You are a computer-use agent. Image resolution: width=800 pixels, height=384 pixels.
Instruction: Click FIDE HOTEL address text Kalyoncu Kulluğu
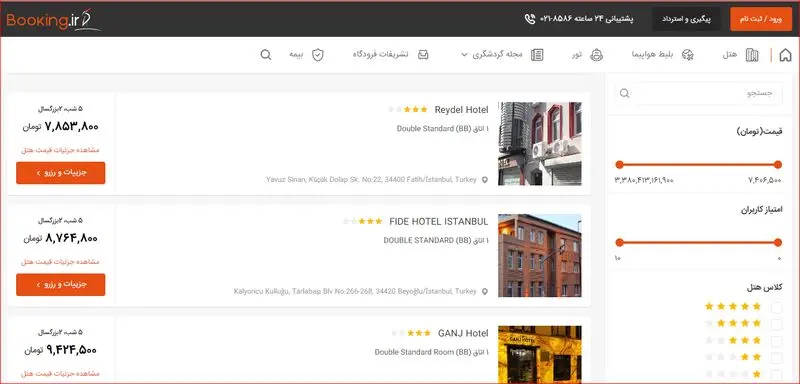pyautogui.click(x=355, y=291)
